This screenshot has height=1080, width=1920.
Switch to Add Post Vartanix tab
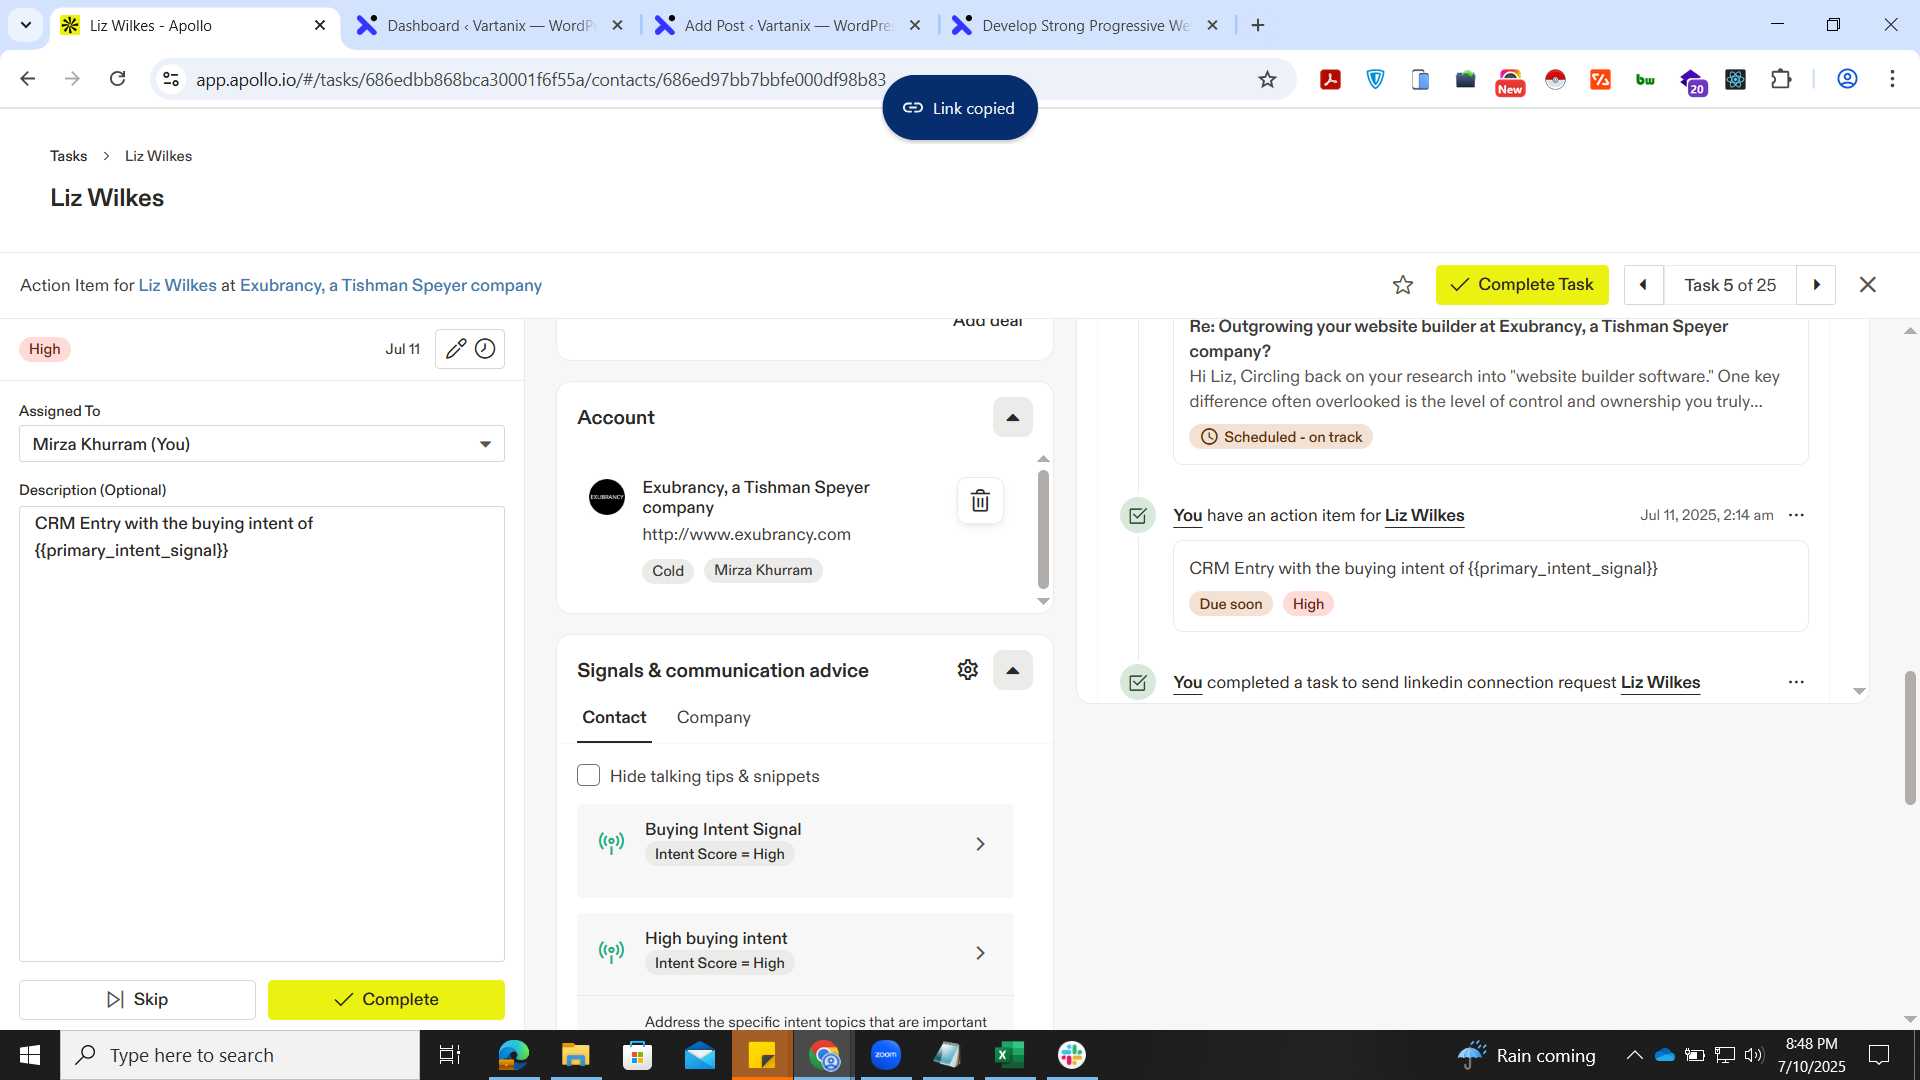pyautogui.click(x=787, y=26)
